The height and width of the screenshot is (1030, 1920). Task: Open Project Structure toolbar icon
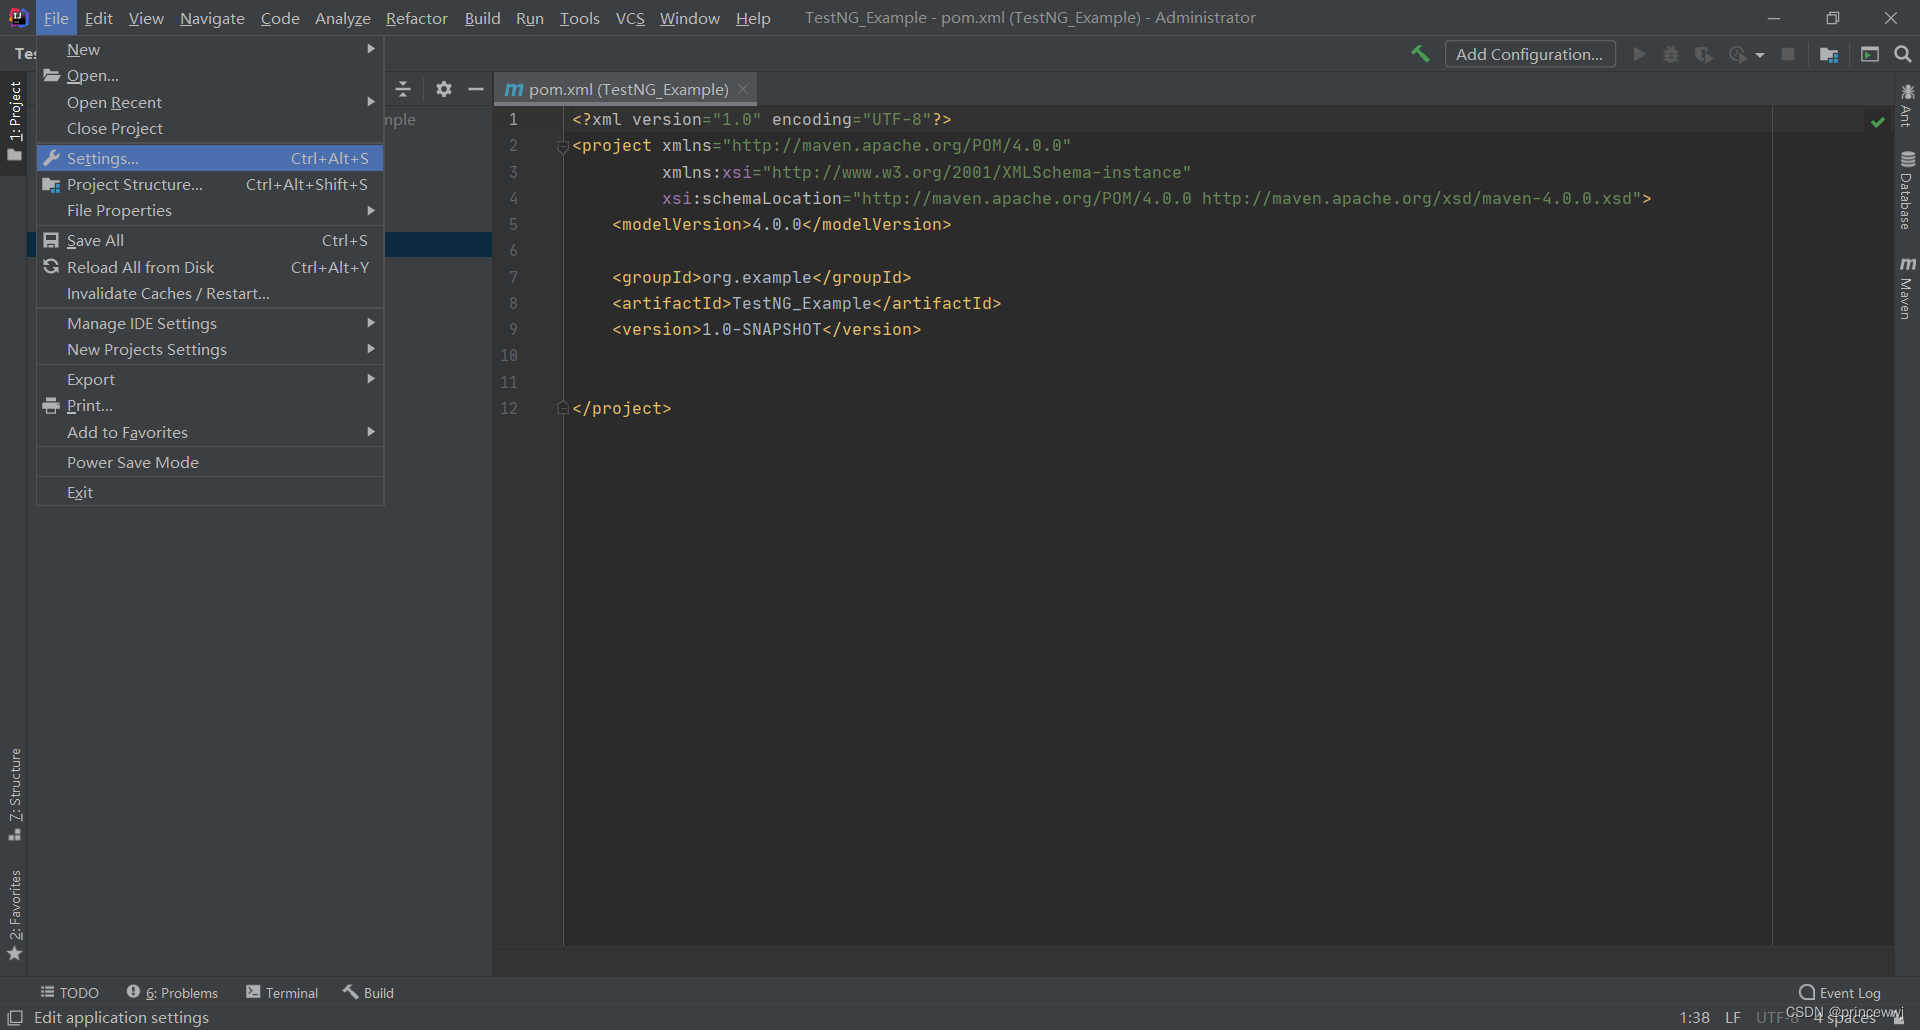pos(1829,54)
